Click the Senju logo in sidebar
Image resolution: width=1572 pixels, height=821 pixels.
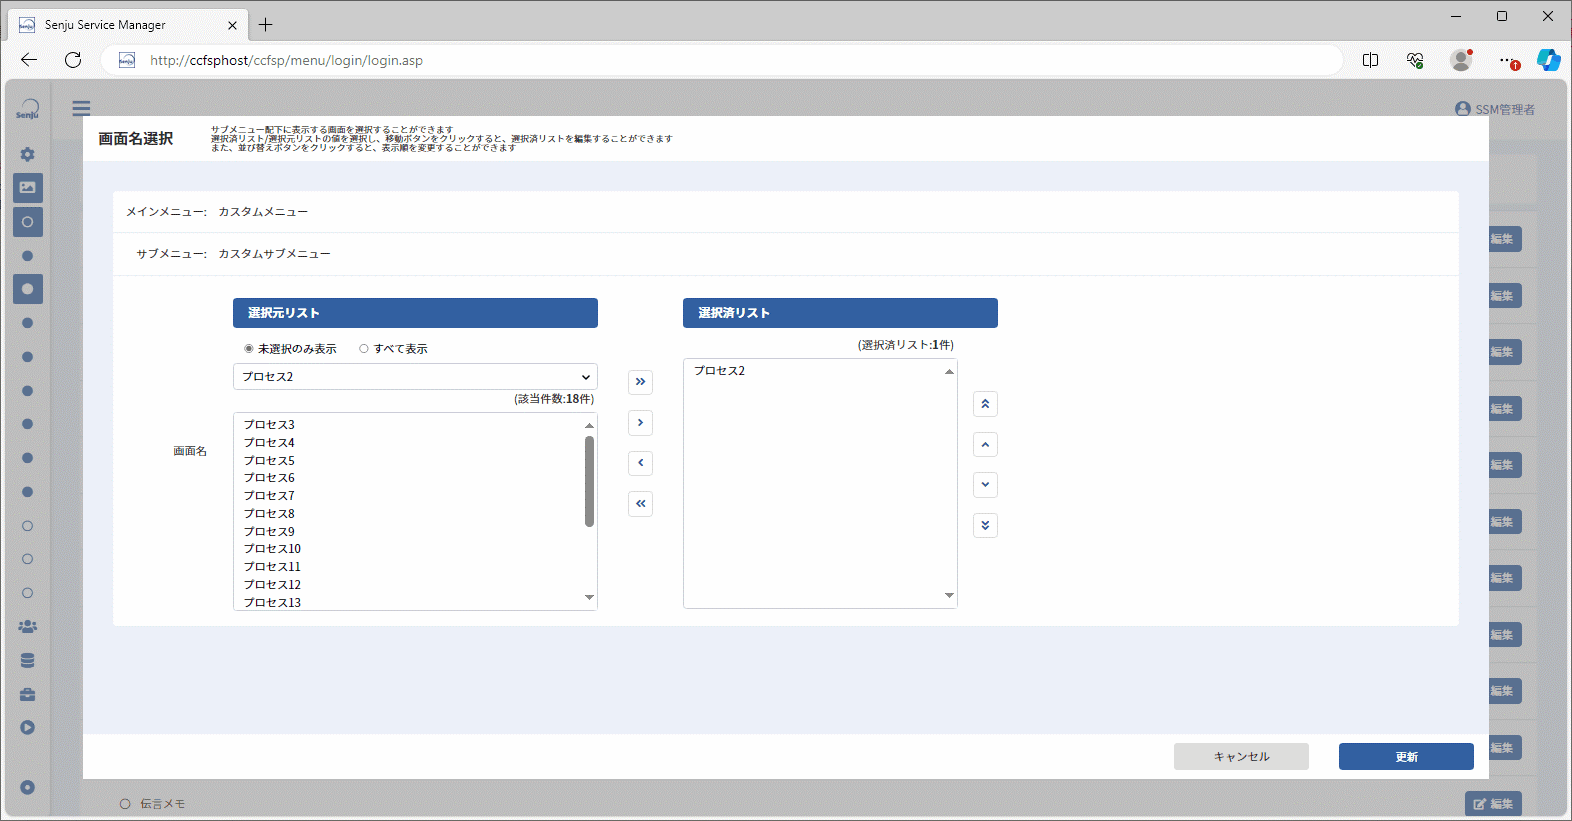point(28,109)
